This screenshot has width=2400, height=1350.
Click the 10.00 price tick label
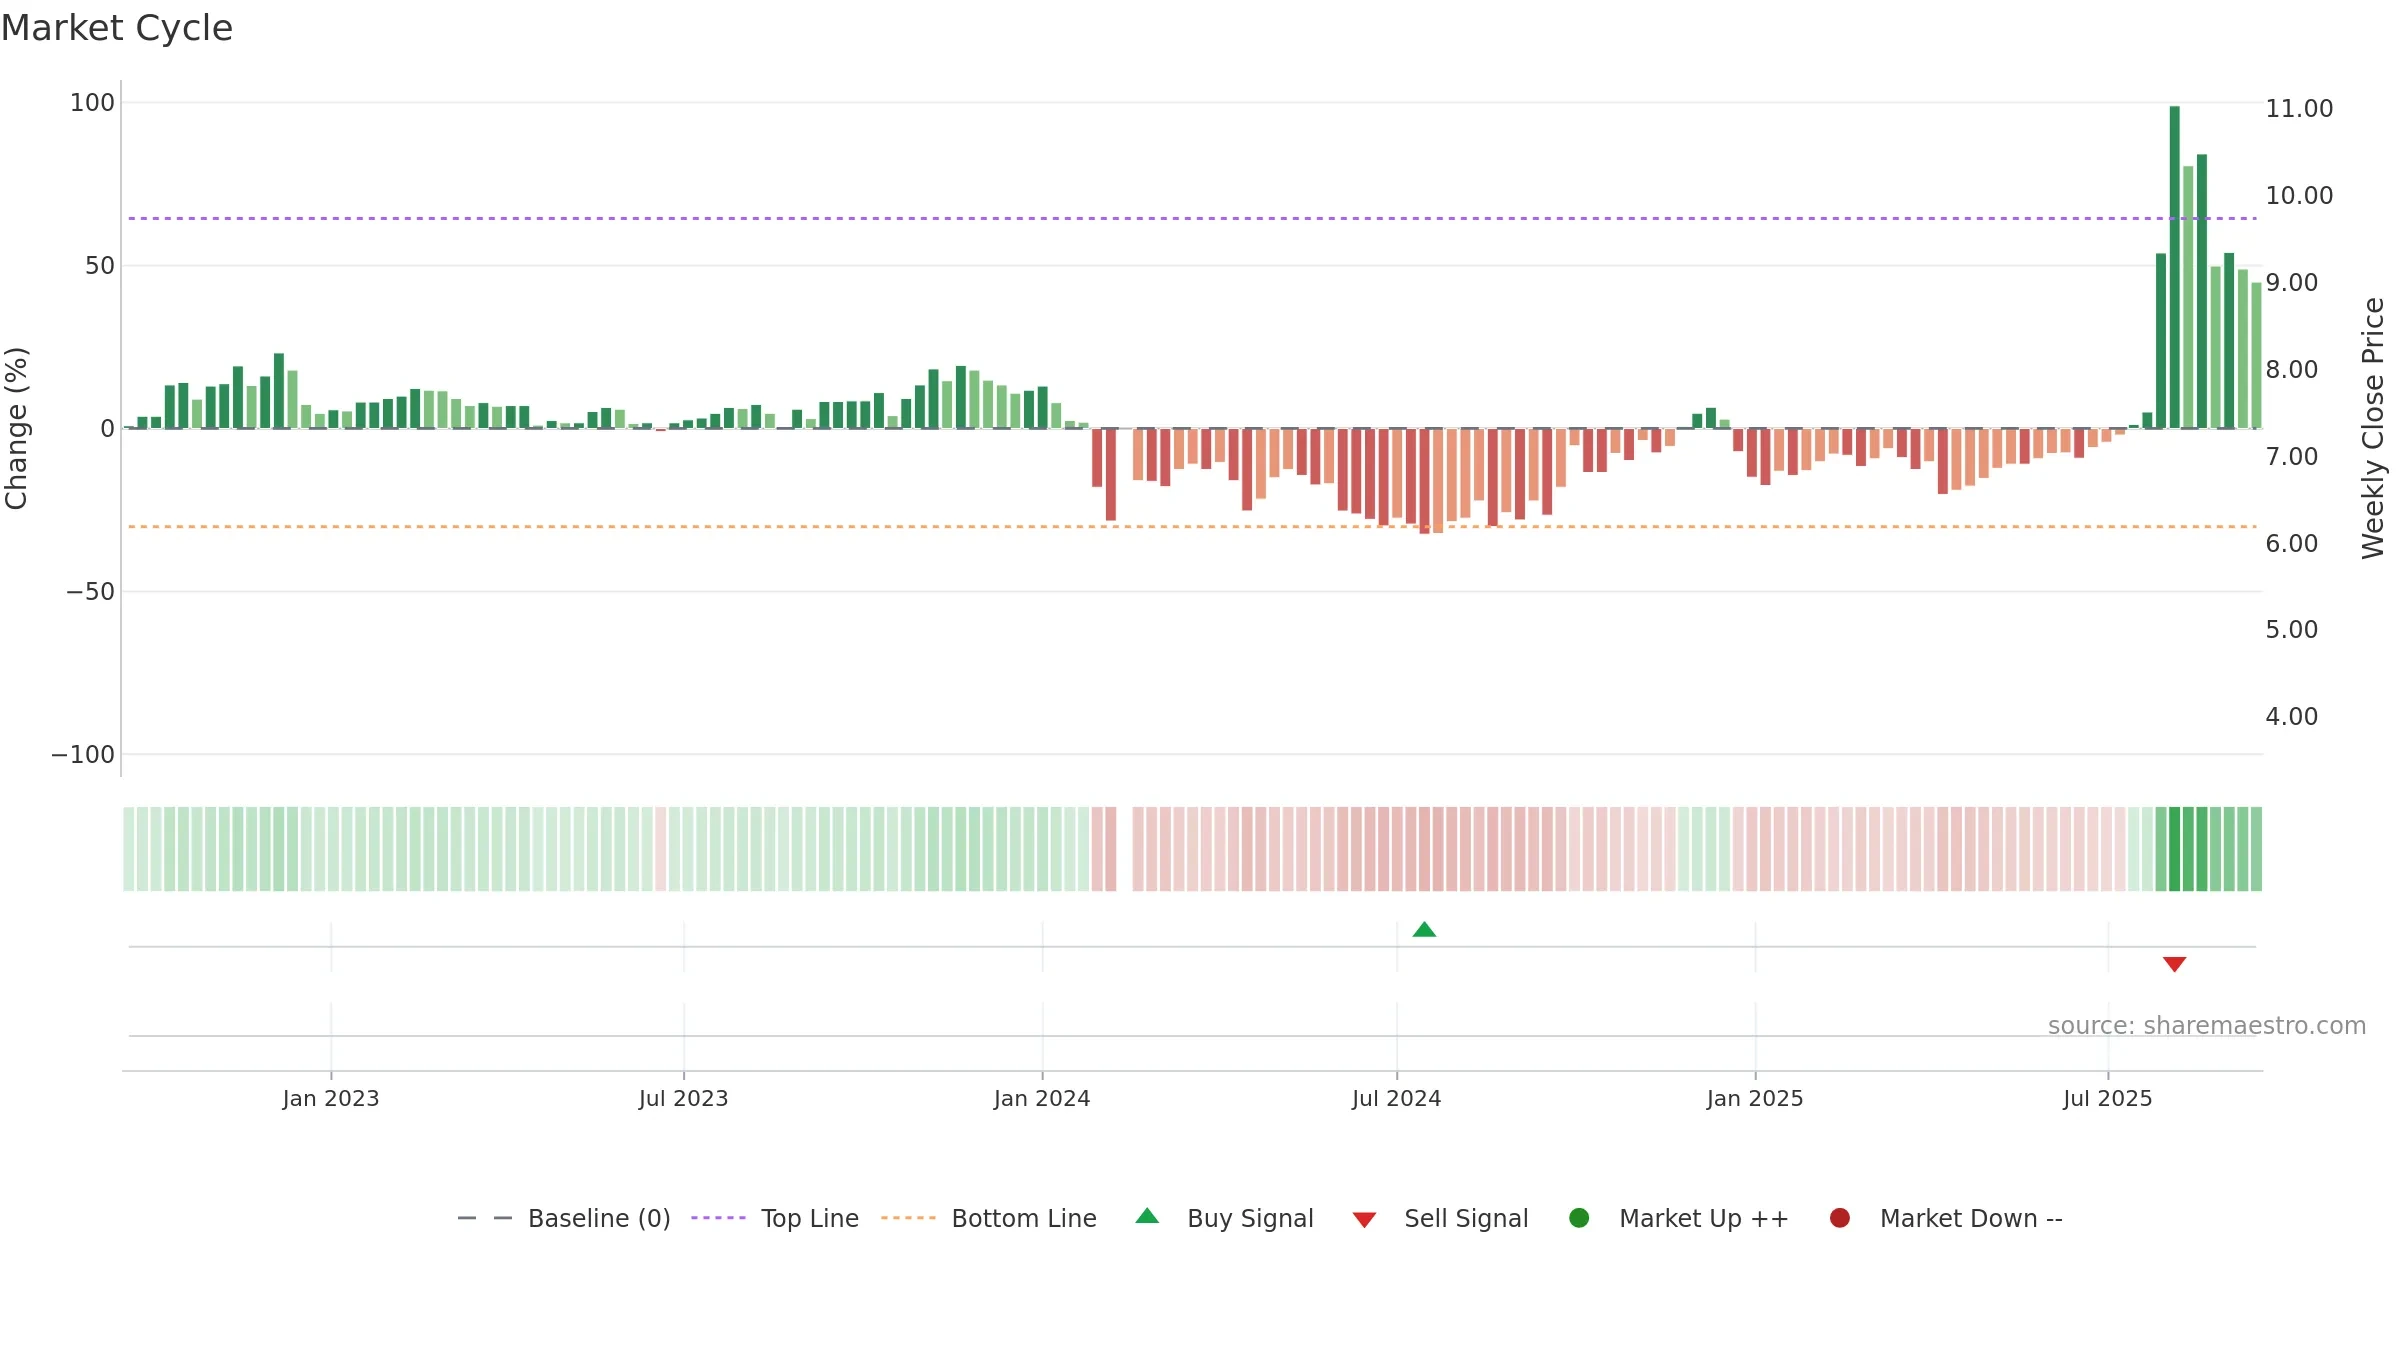2299,195
